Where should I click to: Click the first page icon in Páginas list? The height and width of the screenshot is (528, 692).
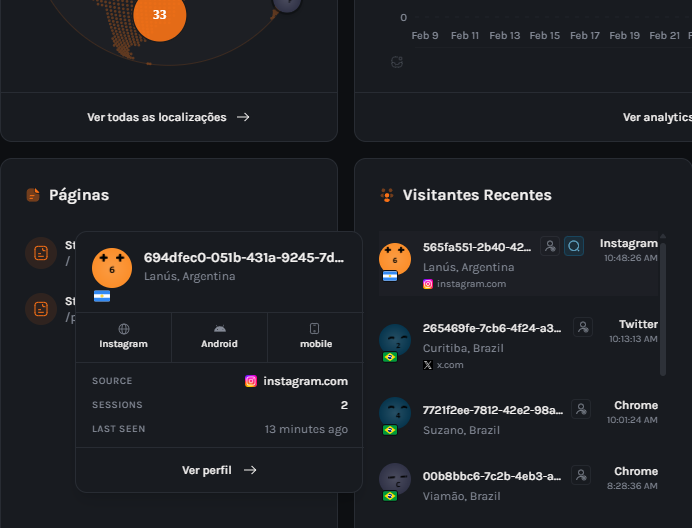coord(41,253)
